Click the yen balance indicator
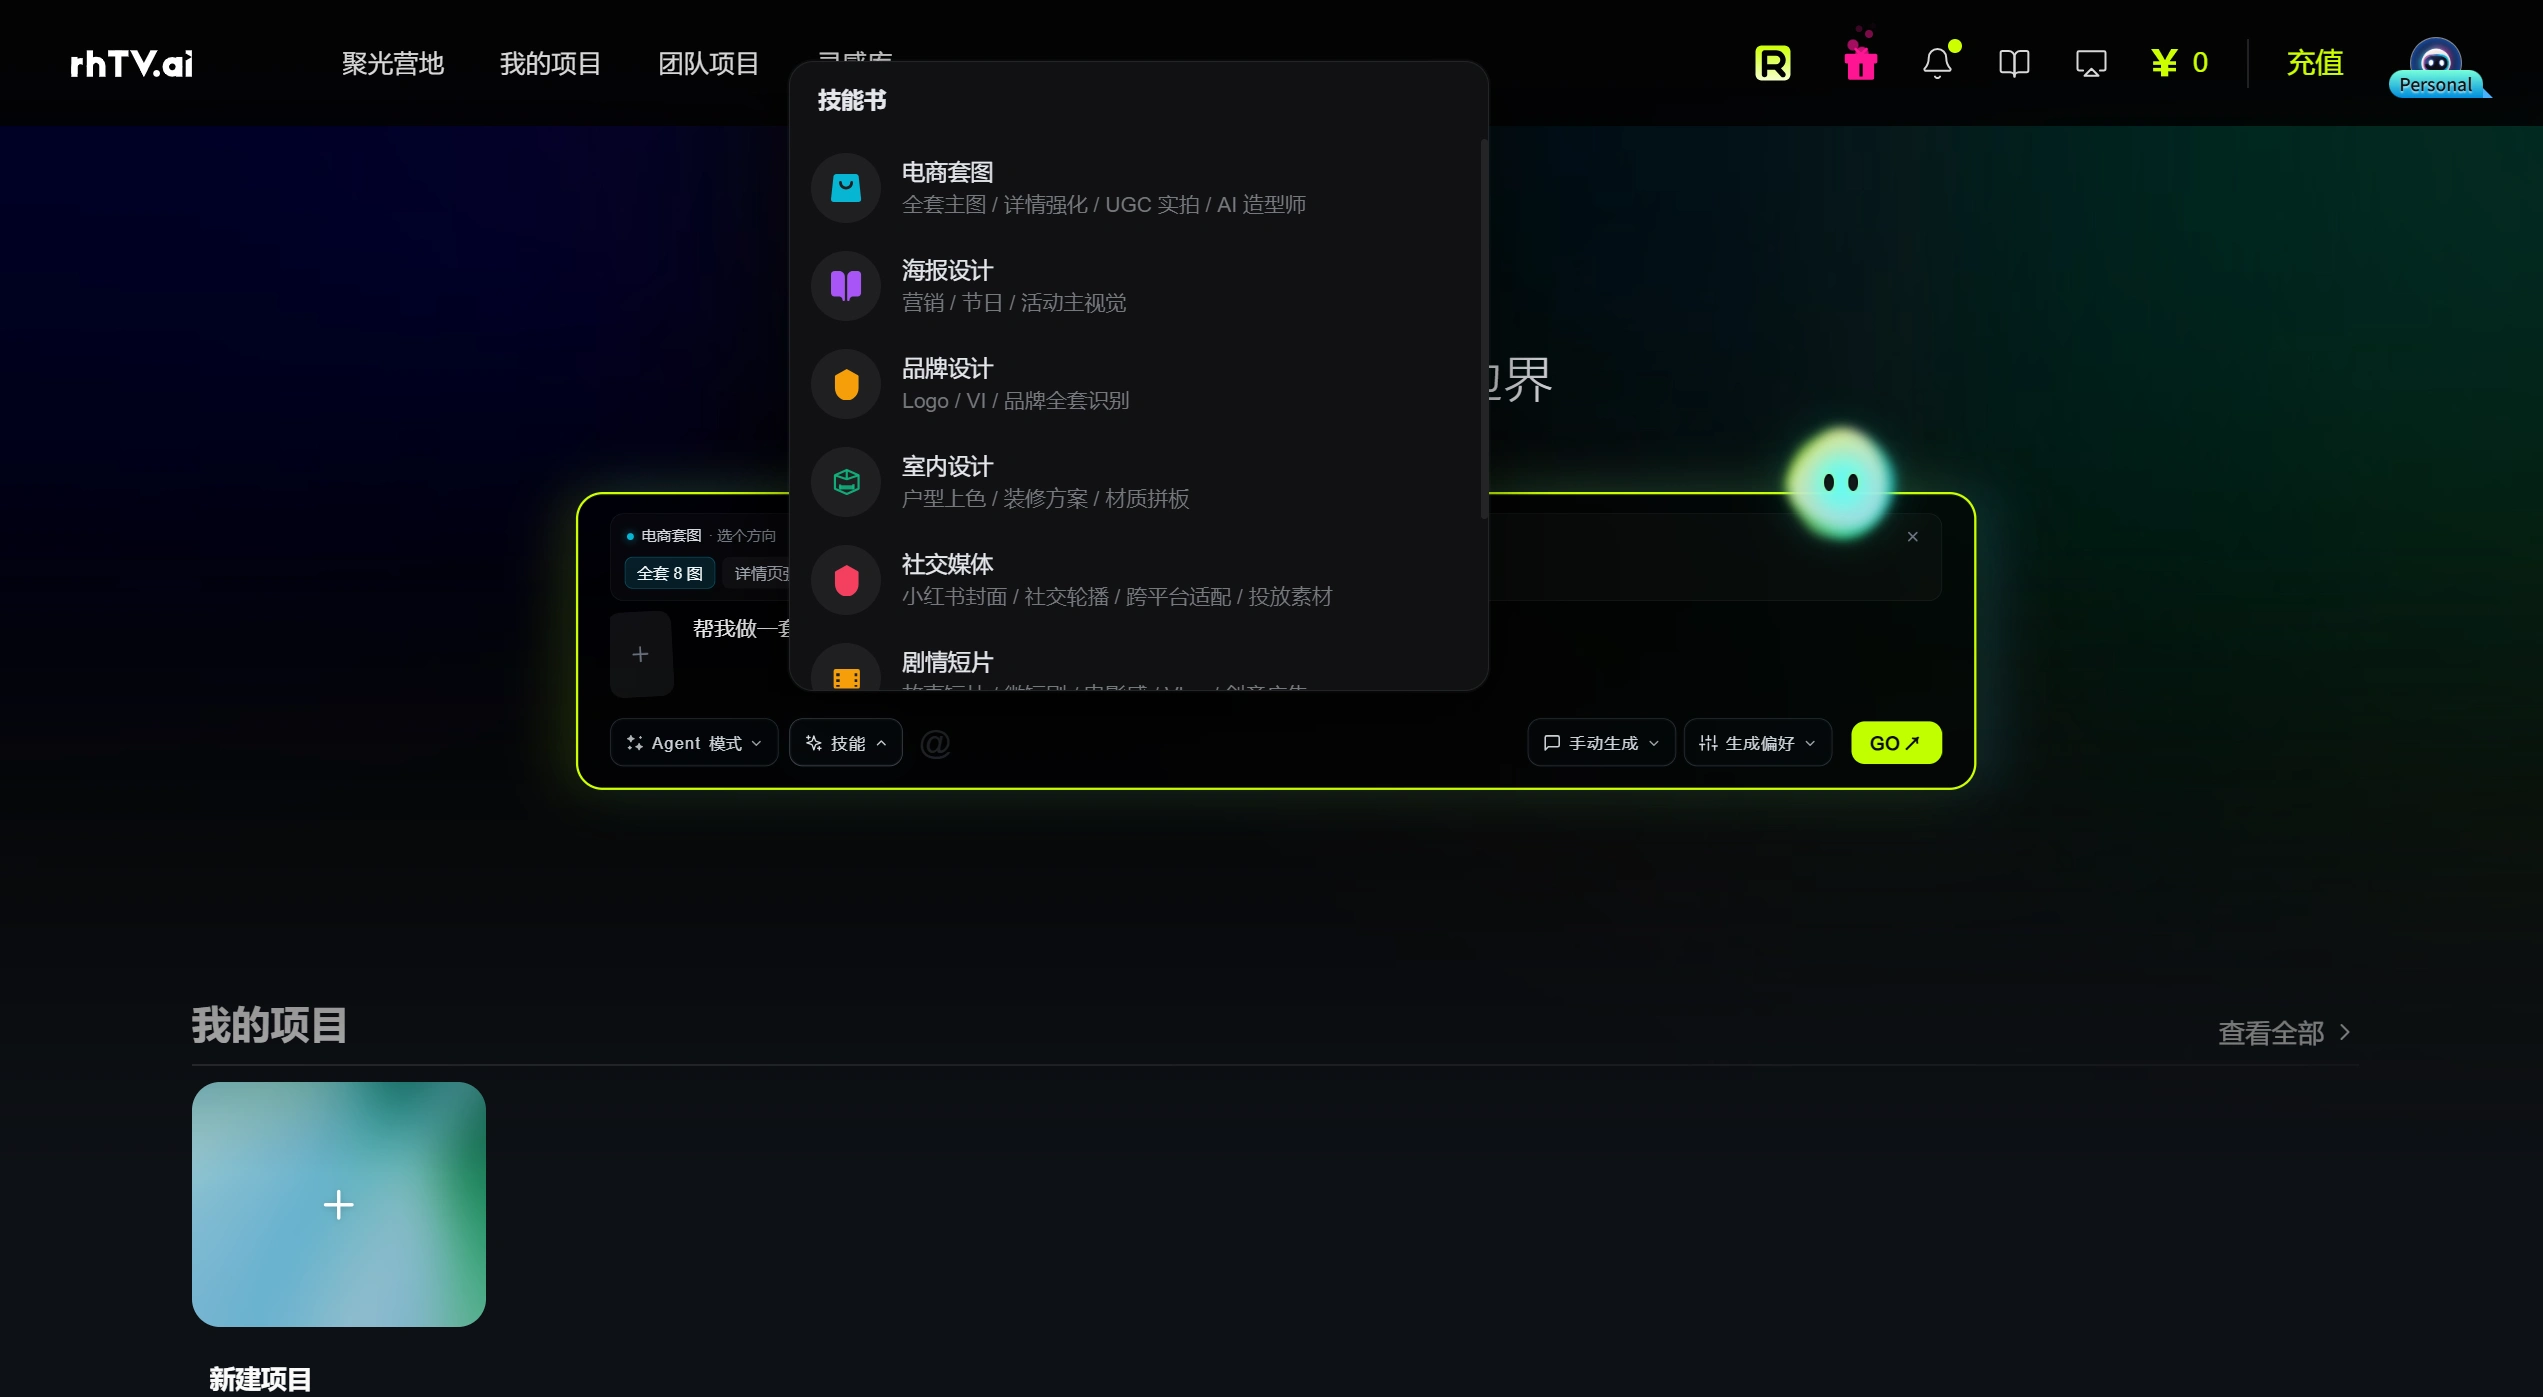 (x=2180, y=63)
